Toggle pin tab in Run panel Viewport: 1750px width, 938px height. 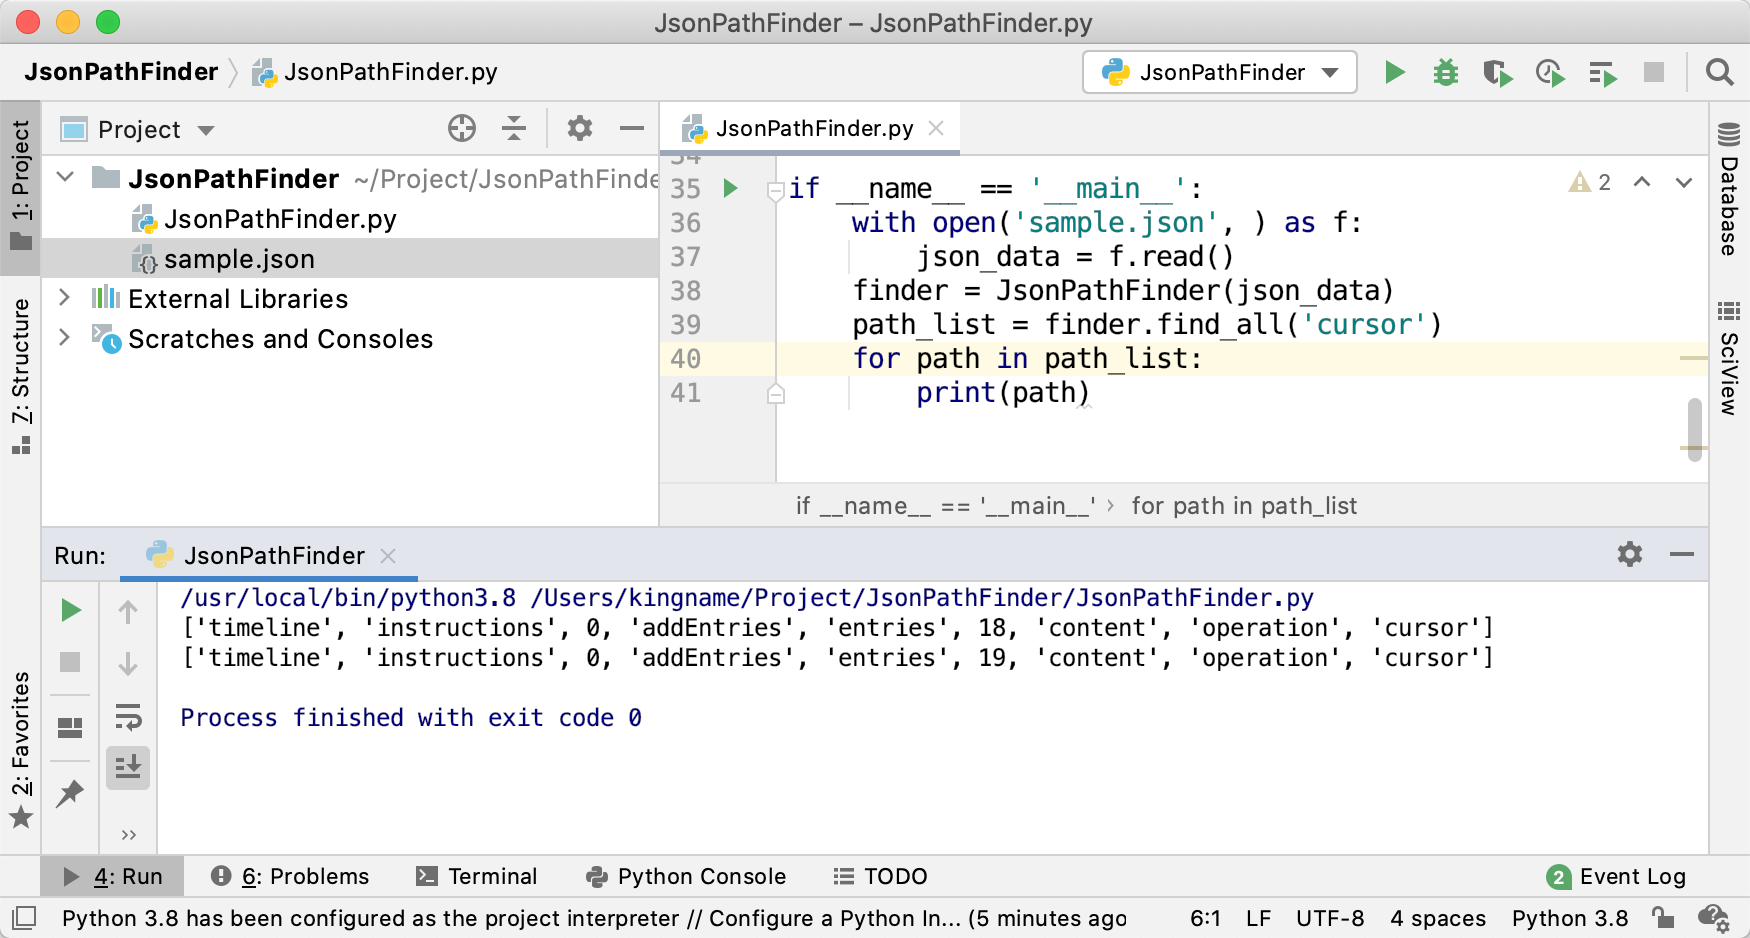point(70,794)
